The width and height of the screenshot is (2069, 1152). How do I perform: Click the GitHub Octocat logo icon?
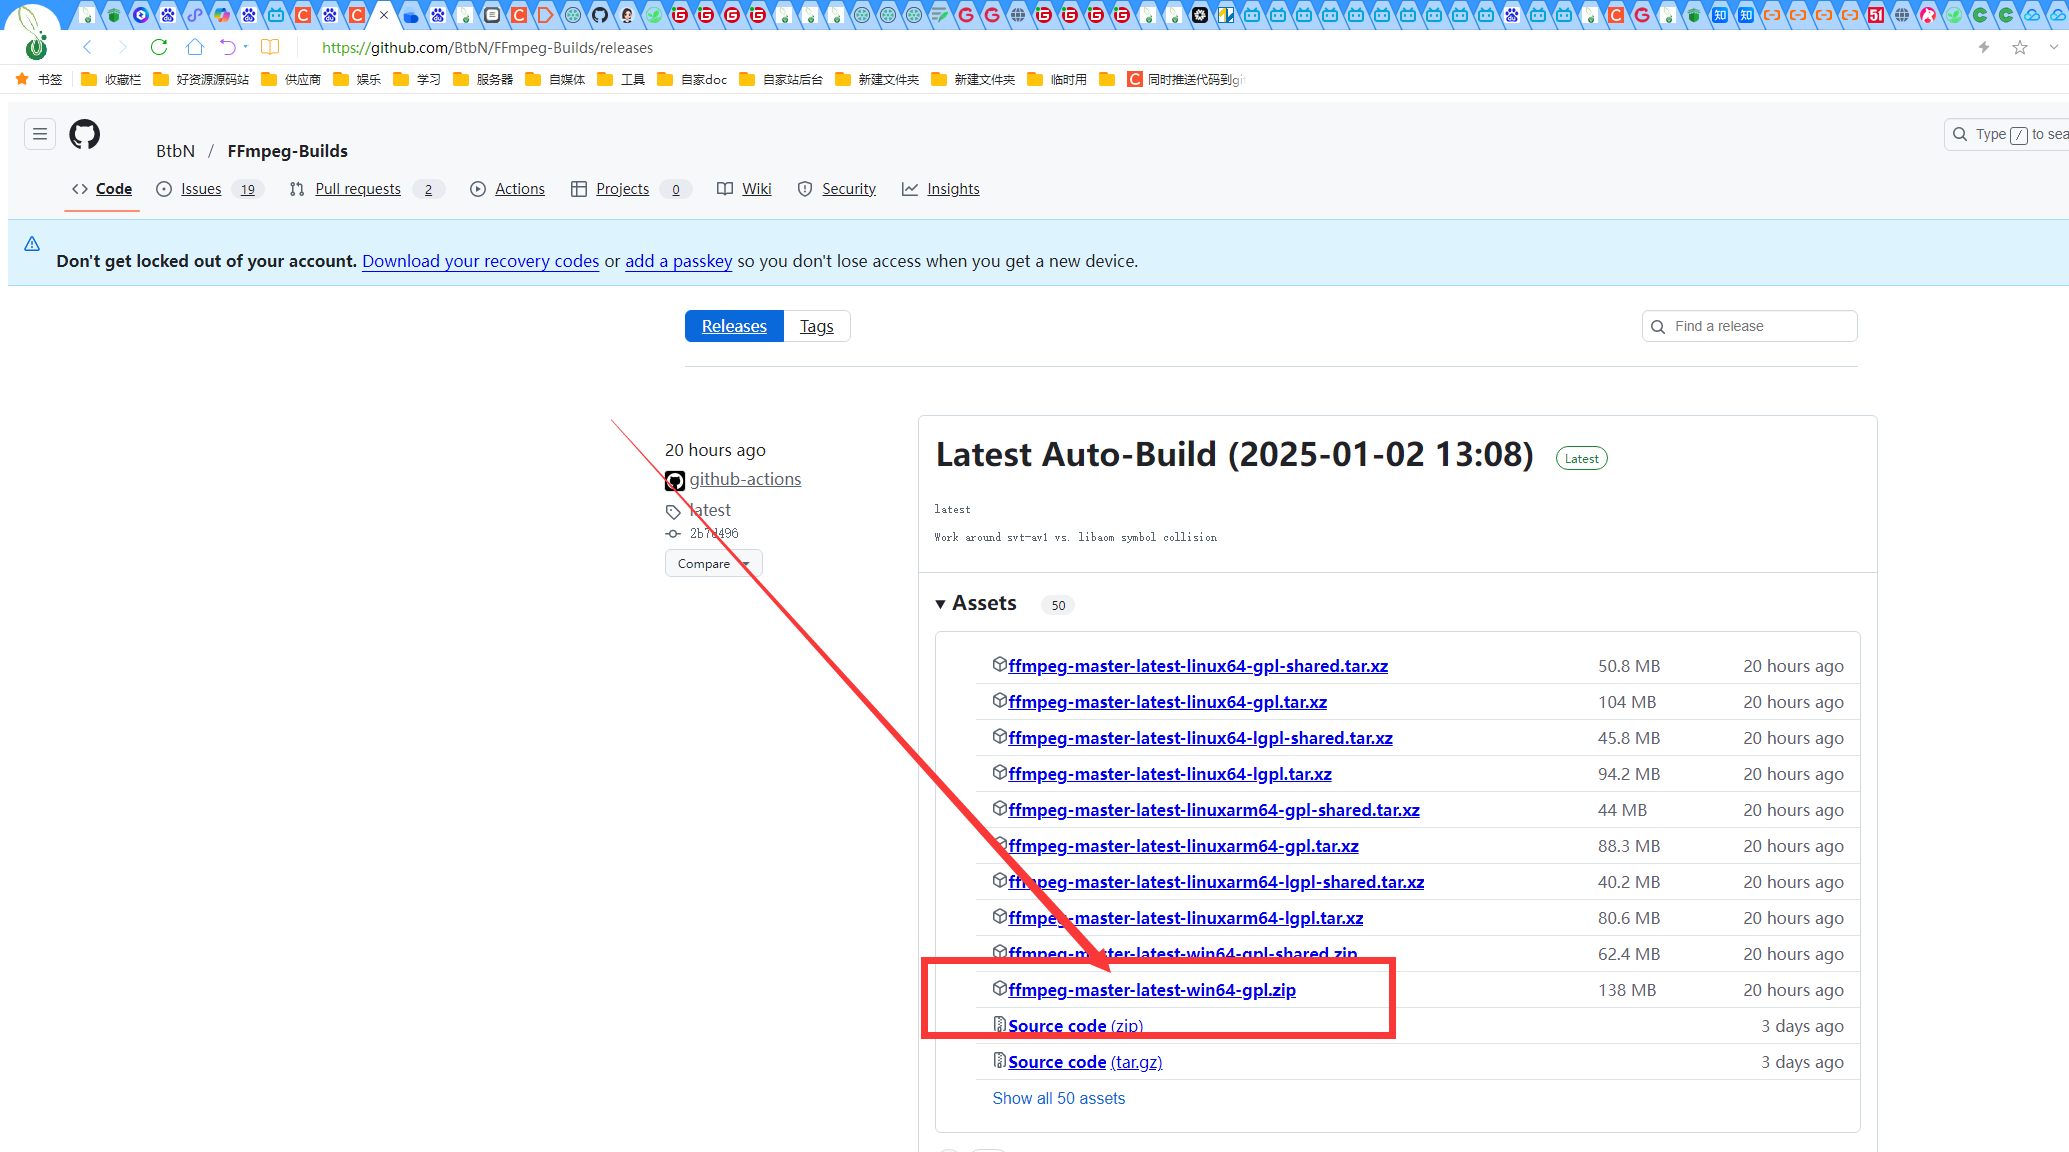pos(85,134)
